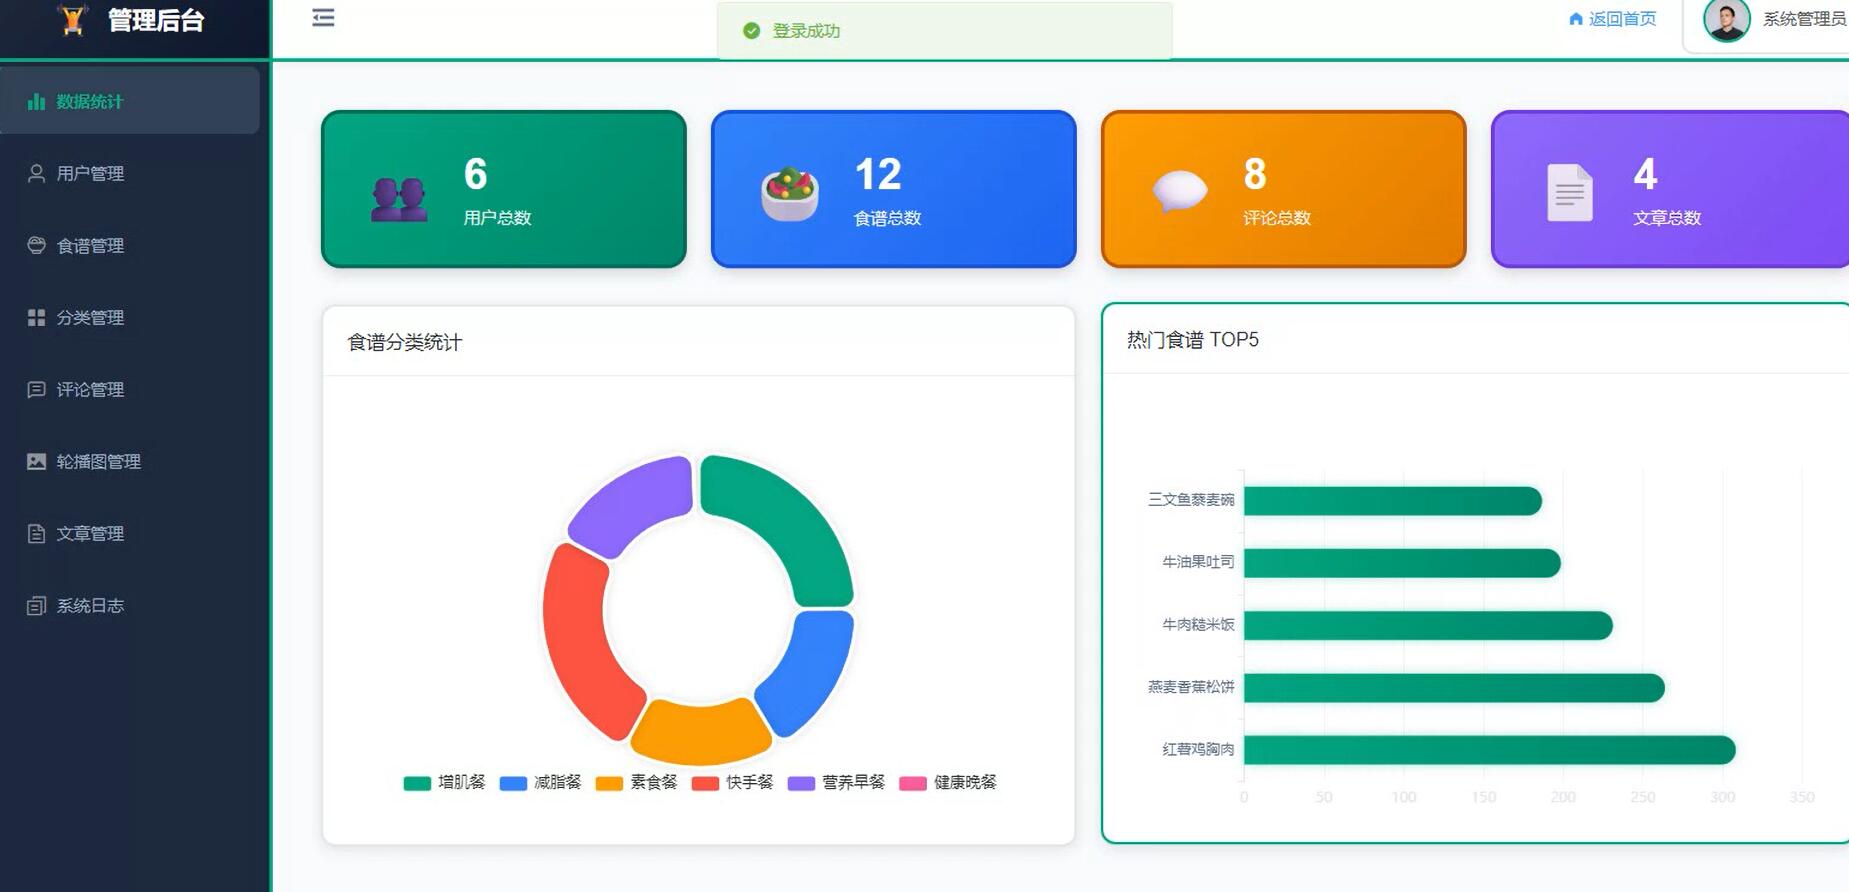Image resolution: width=1849 pixels, height=892 pixels.
Task: Click the 牛油果吐司 bar
Action: (x=1402, y=563)
